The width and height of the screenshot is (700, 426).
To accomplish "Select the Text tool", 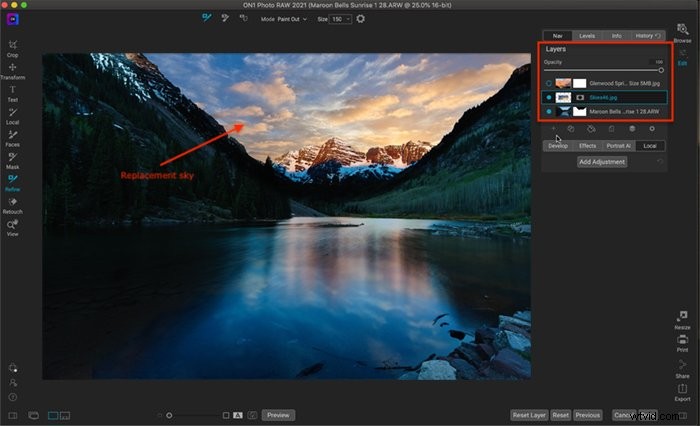I will tap(12, 94).
